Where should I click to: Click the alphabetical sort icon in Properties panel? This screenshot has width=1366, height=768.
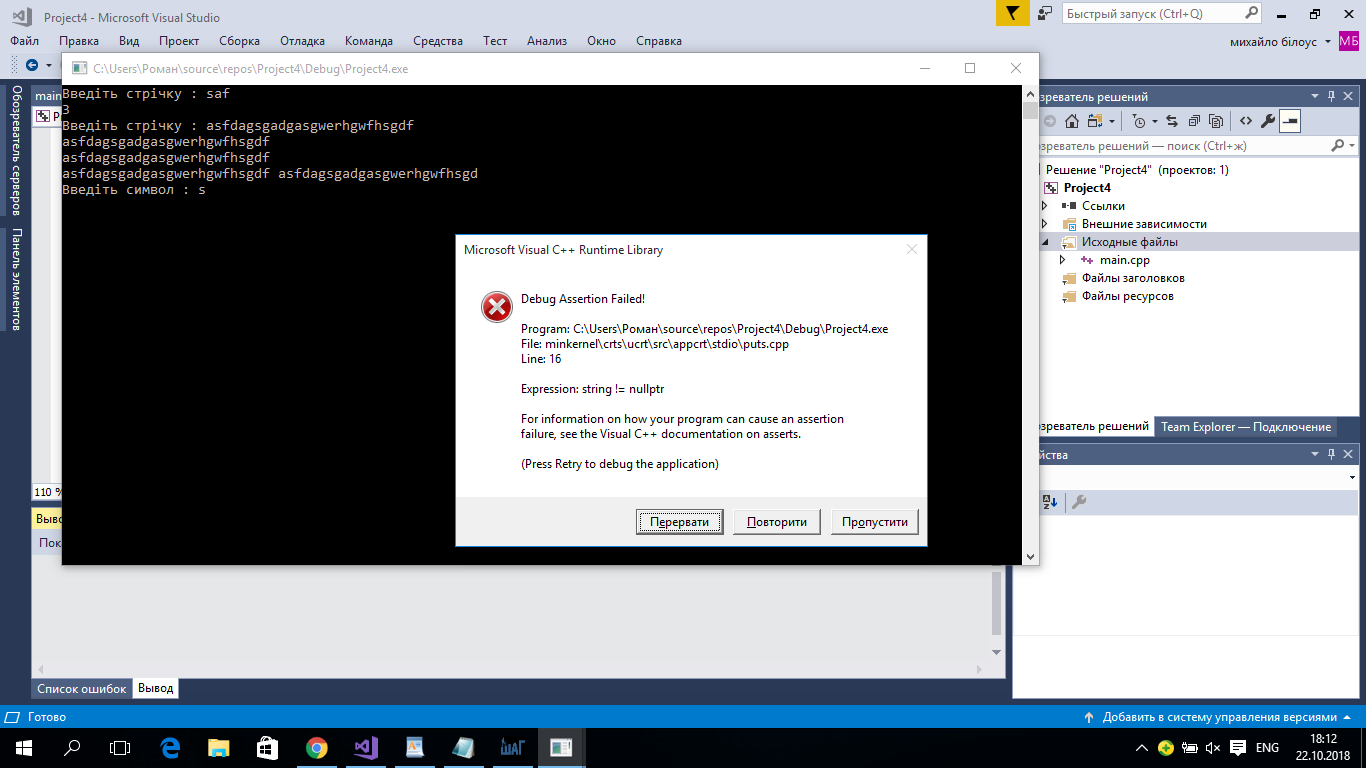(1050, 502)
